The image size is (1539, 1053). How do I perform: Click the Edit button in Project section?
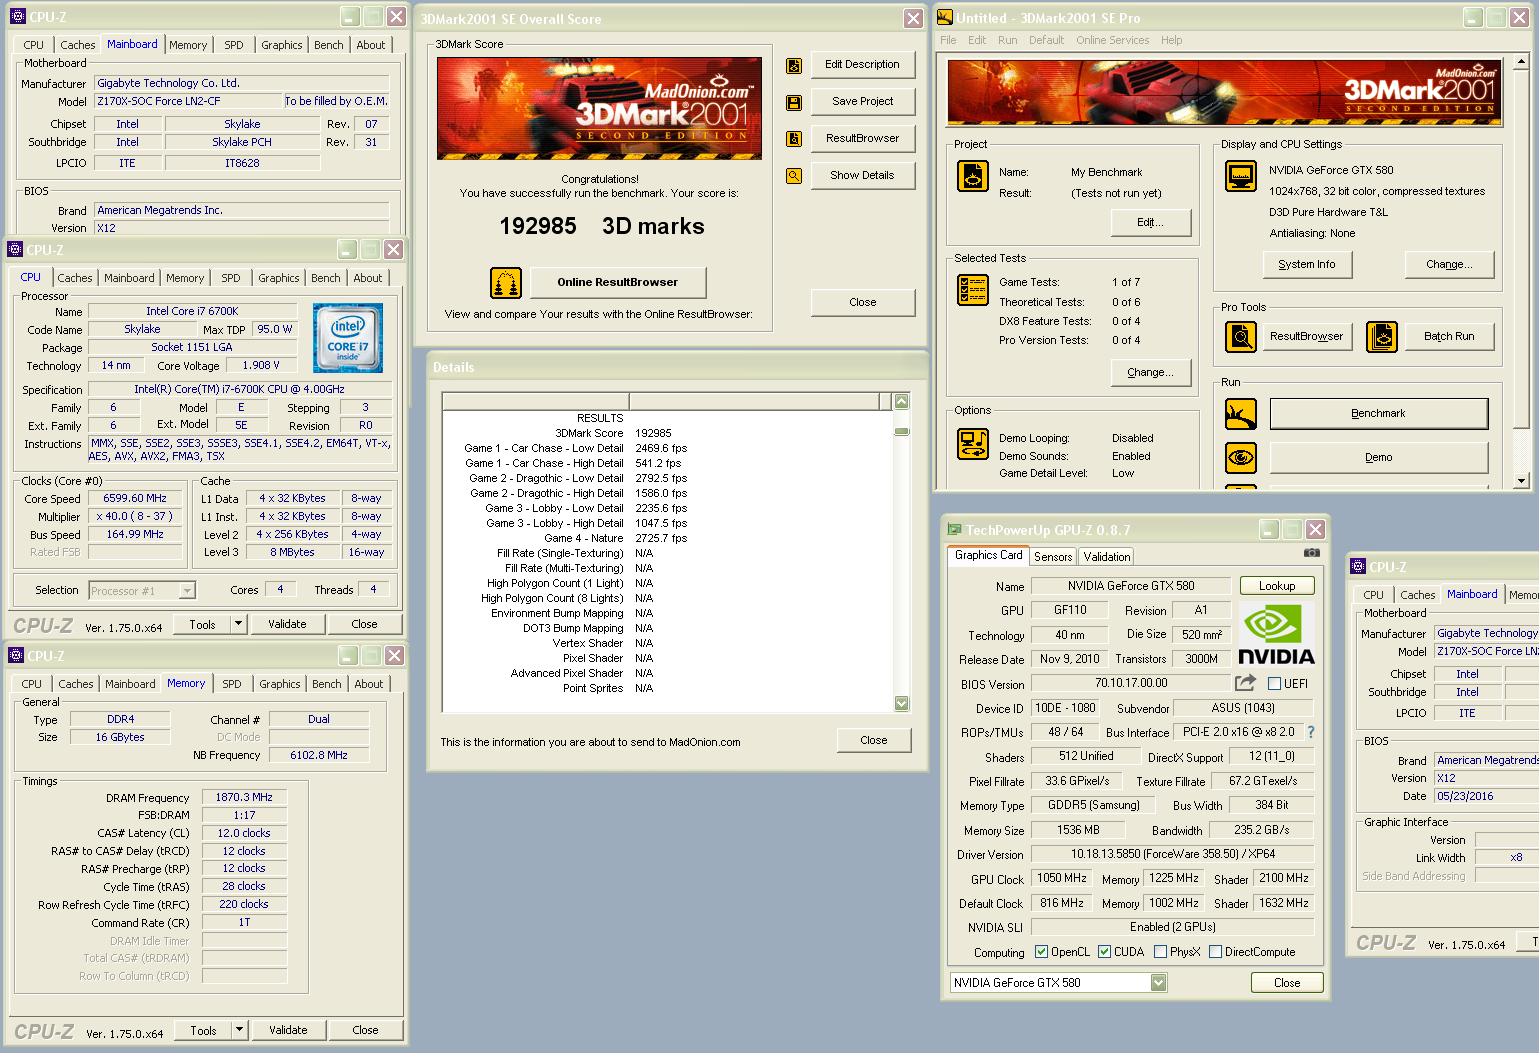point(1150,222)
